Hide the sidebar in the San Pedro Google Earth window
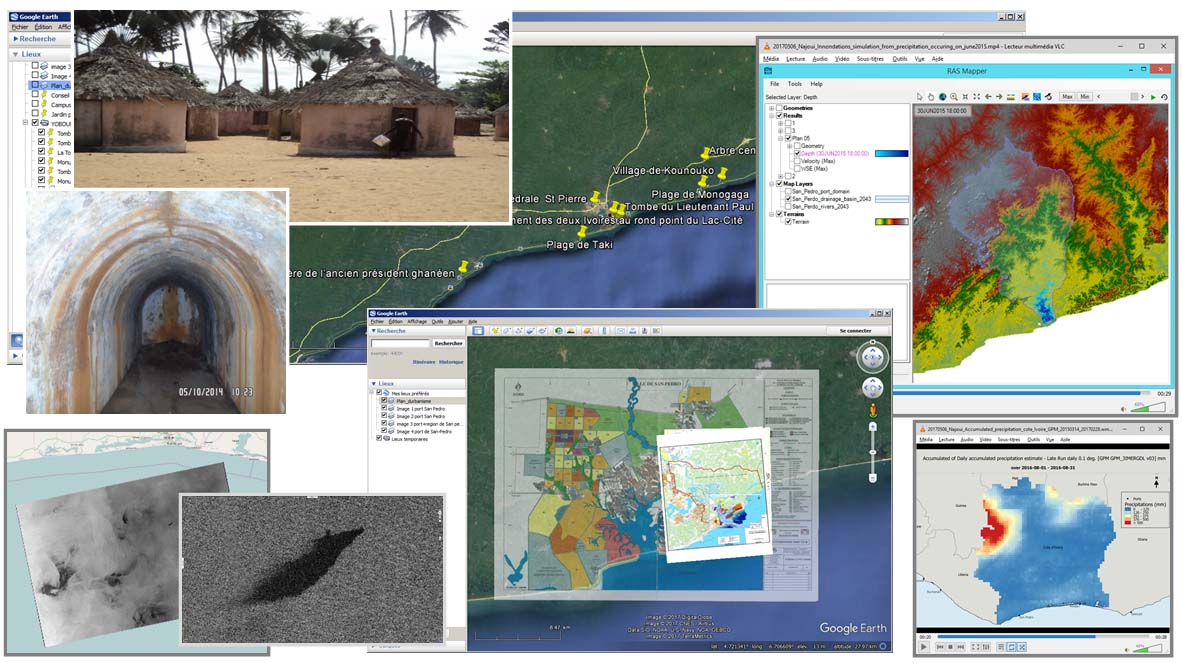1182x663 pixels. 478,331
